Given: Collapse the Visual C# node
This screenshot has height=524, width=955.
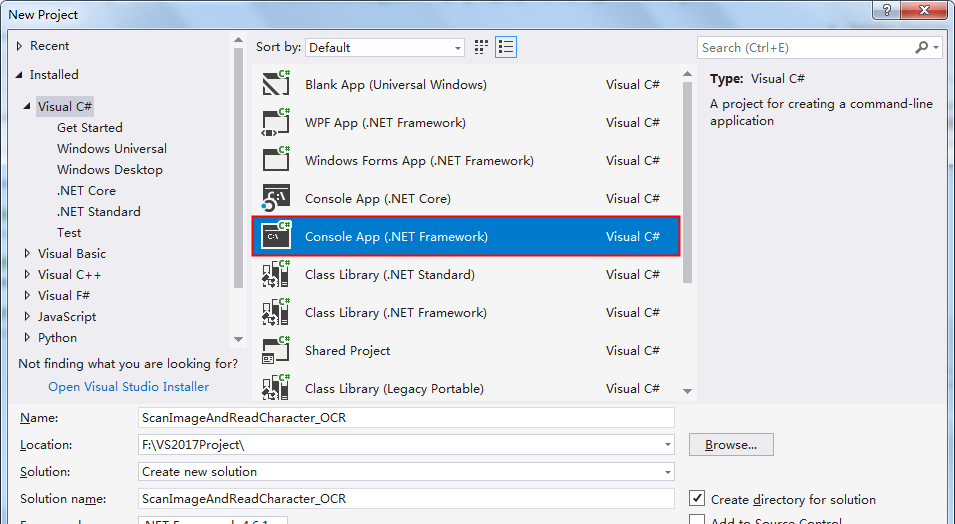Looking at the screenshot, I should point(27,106).
